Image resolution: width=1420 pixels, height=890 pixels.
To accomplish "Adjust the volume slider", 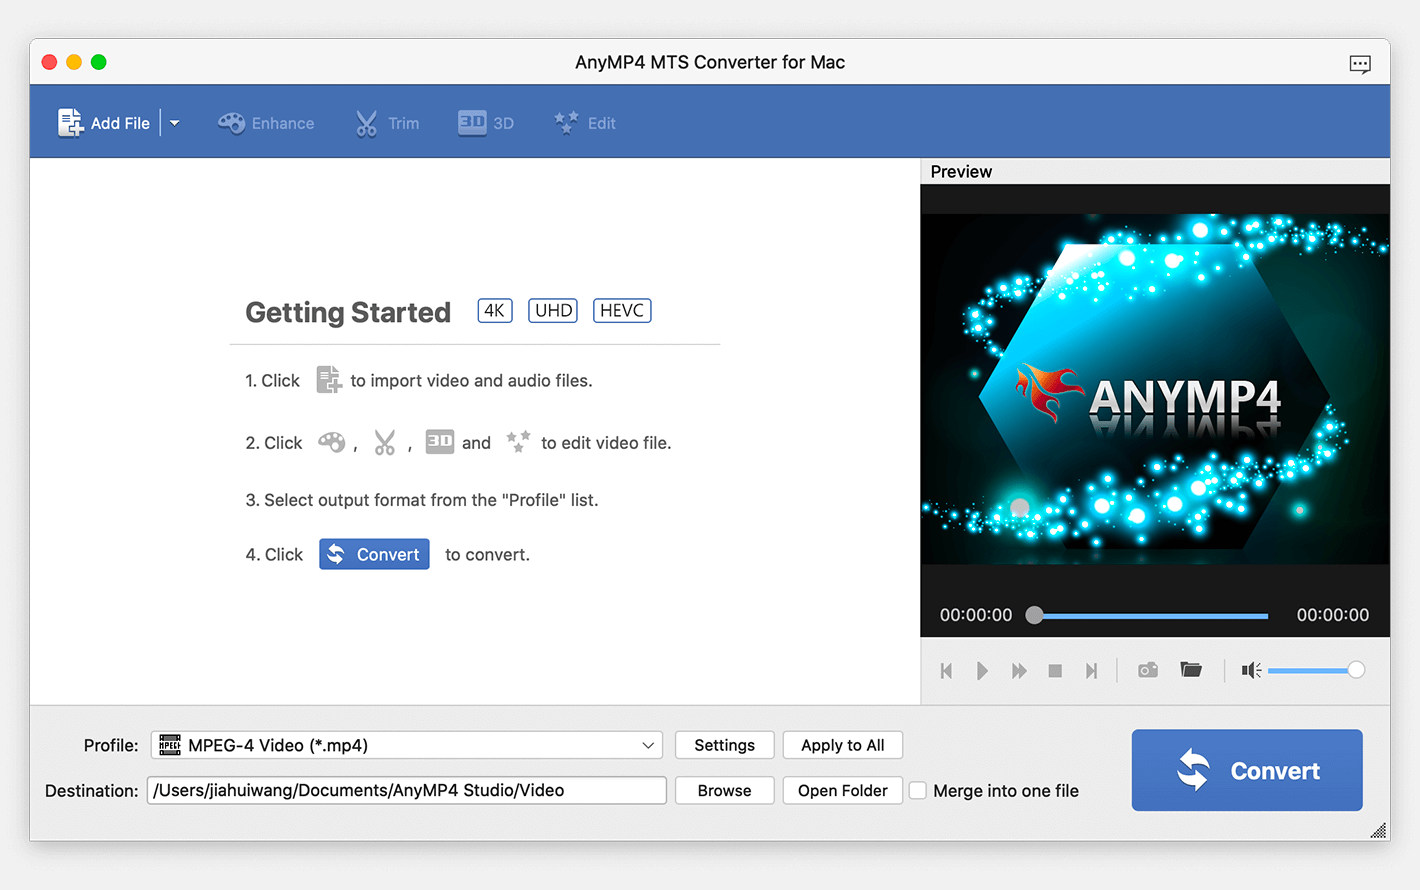I will [1316, 670].
